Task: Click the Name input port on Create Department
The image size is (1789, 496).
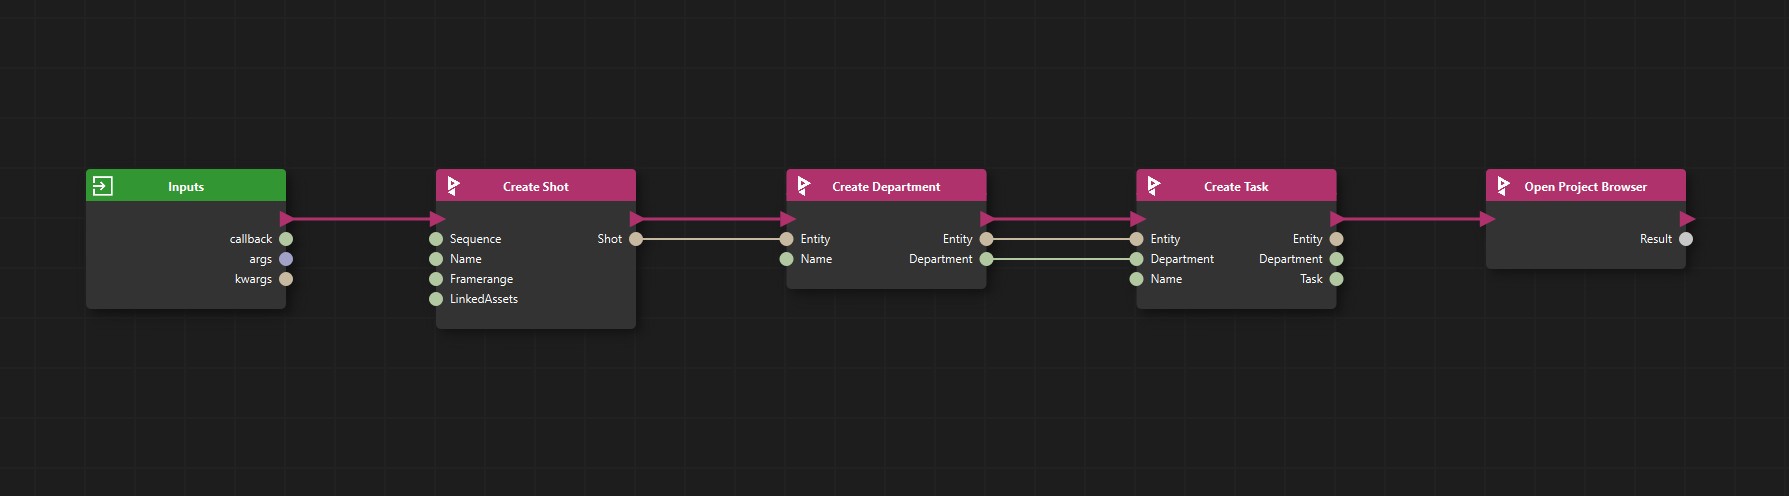Action: (786, 259)
